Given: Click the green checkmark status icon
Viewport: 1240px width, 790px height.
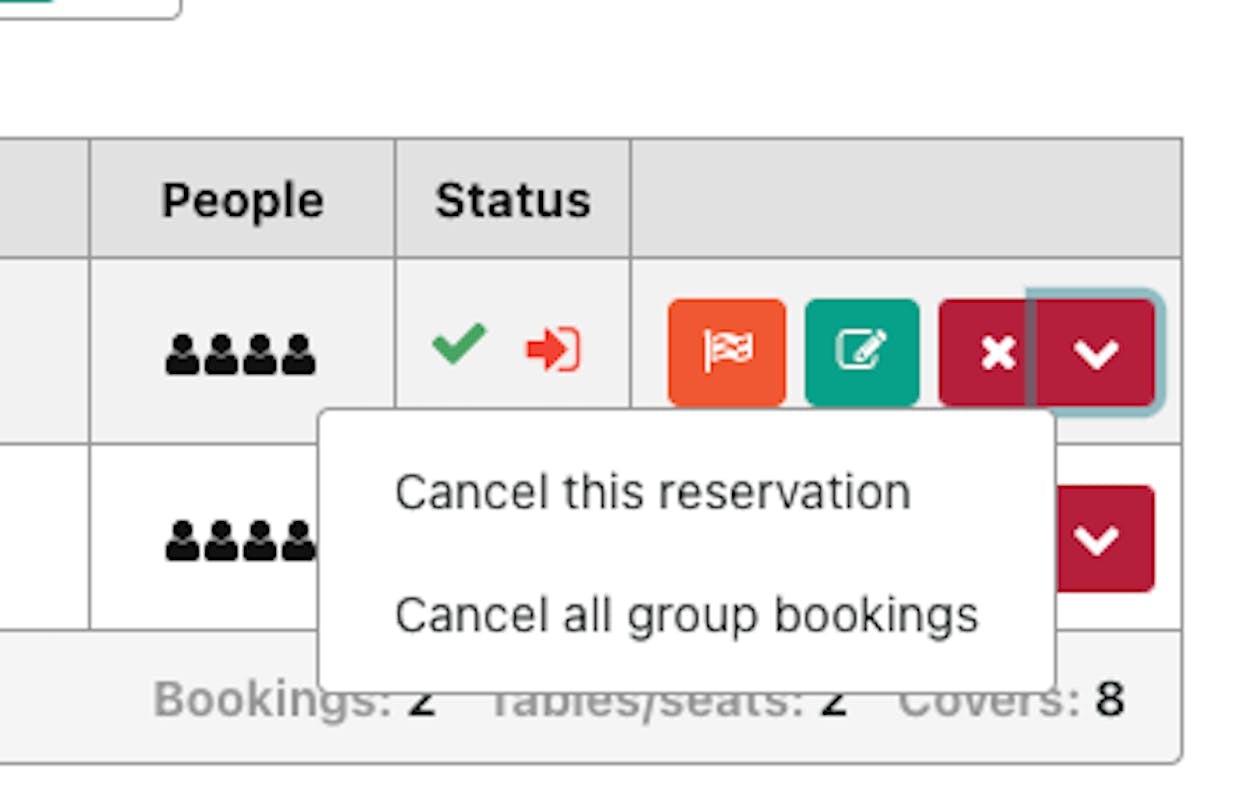Looking at the screenshot, I should tap(459, 345).
